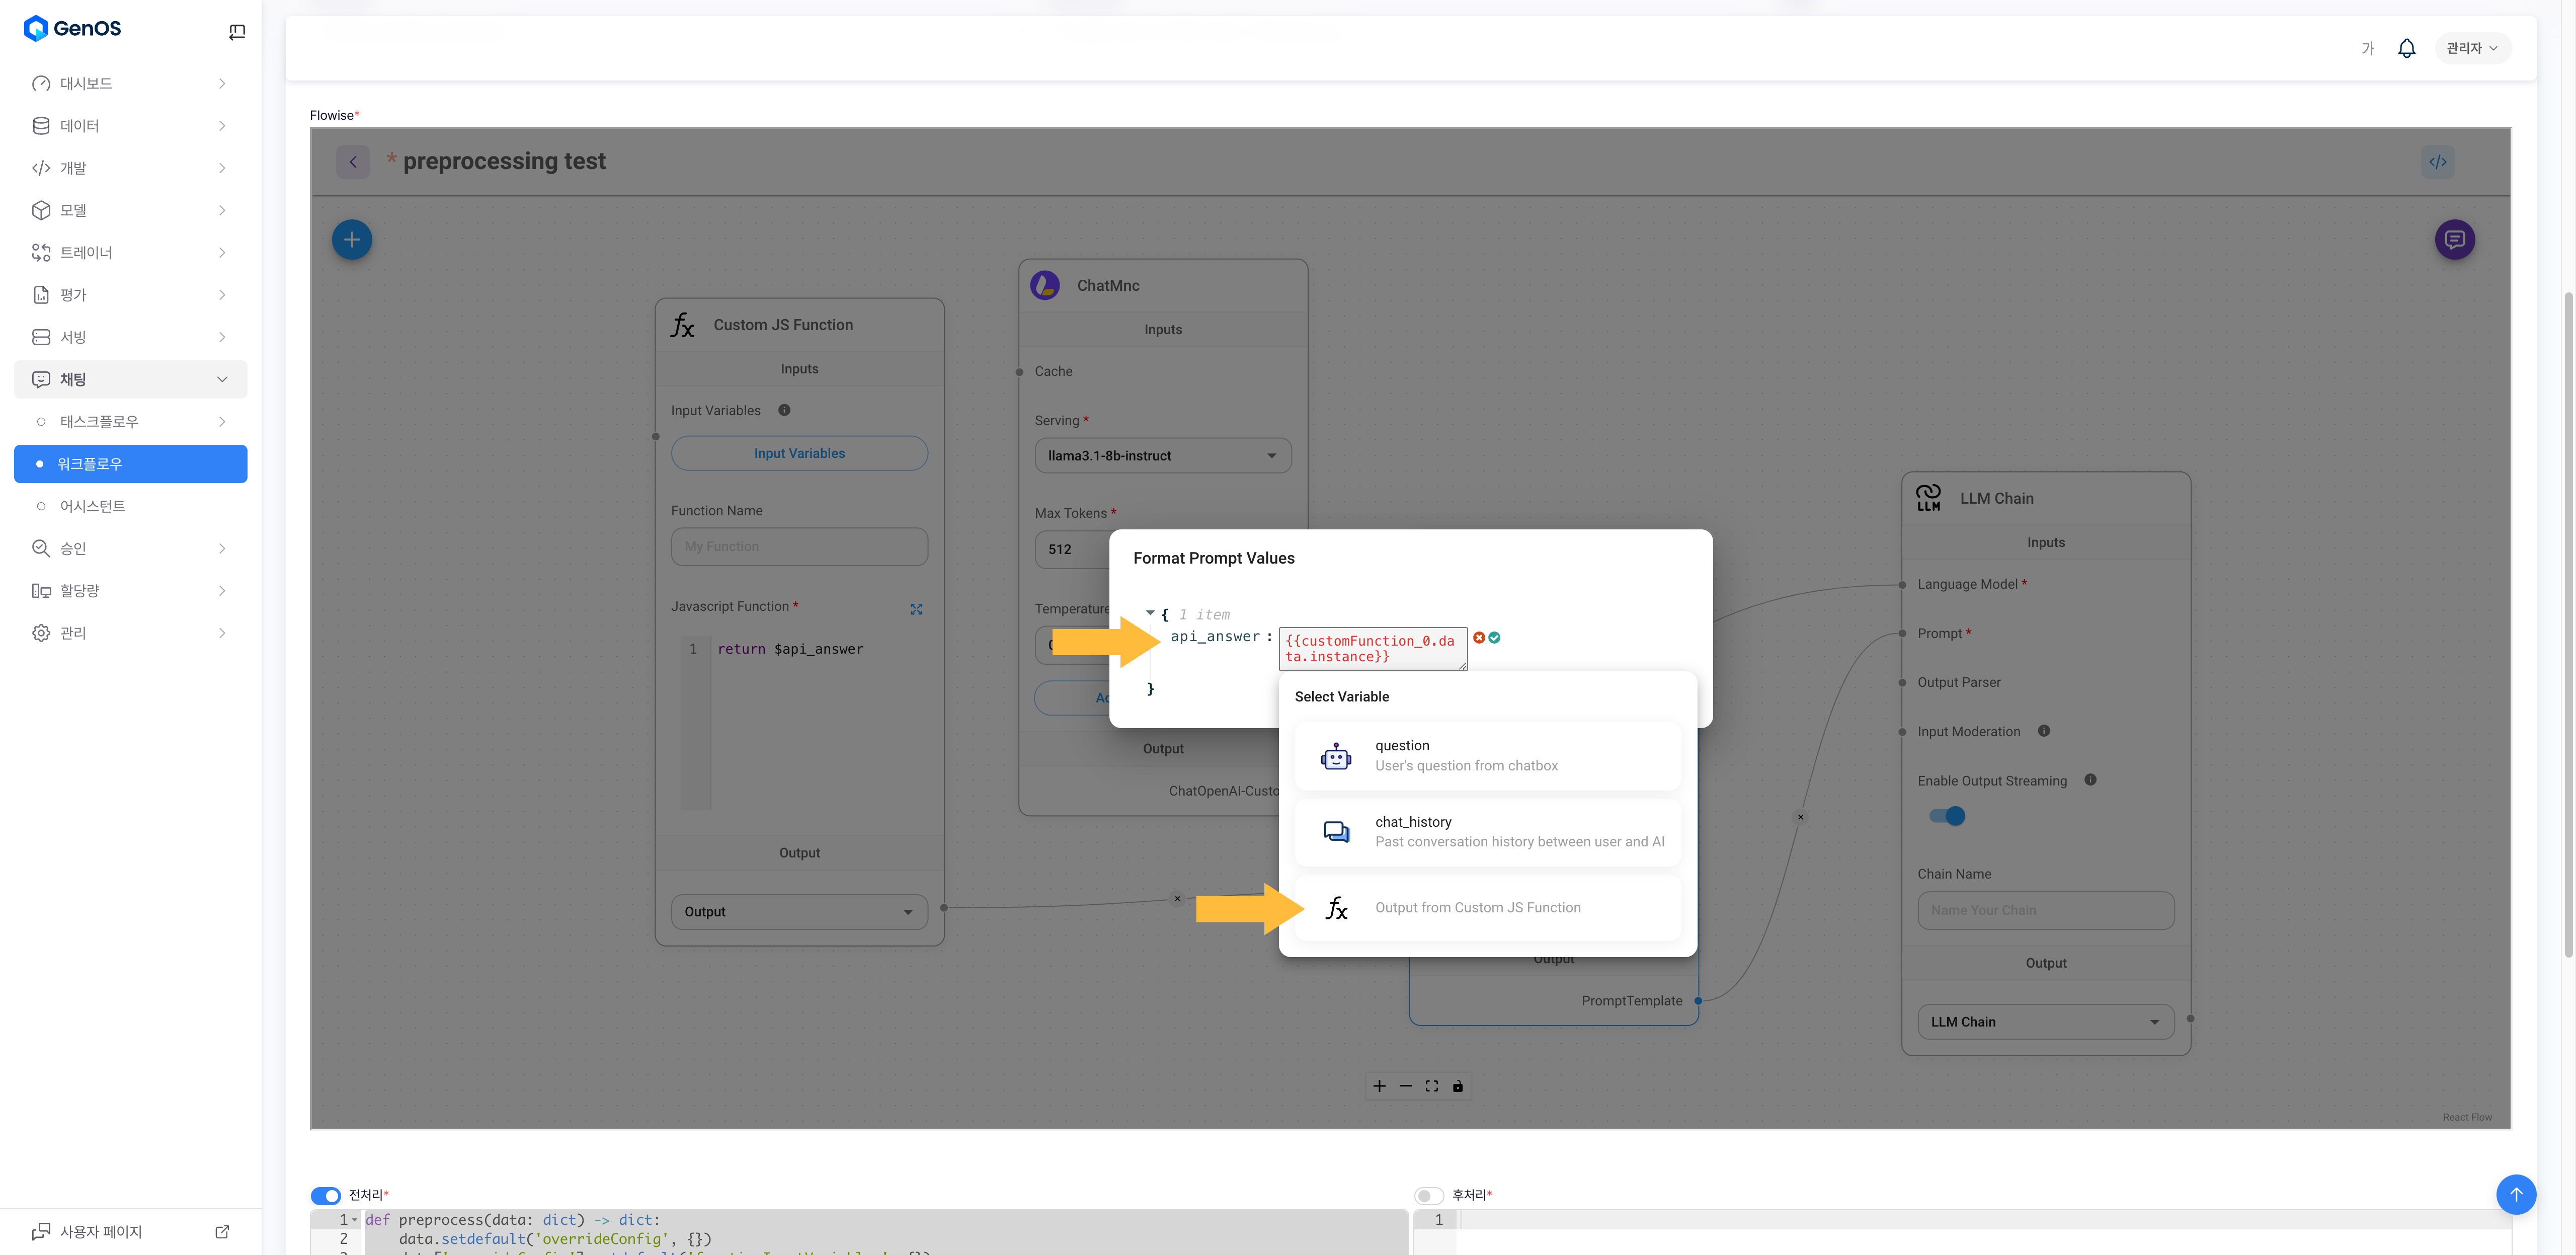
Task: Open the Serving llama3.1-8b-instruct dropdown
Action: (1162, 456)
